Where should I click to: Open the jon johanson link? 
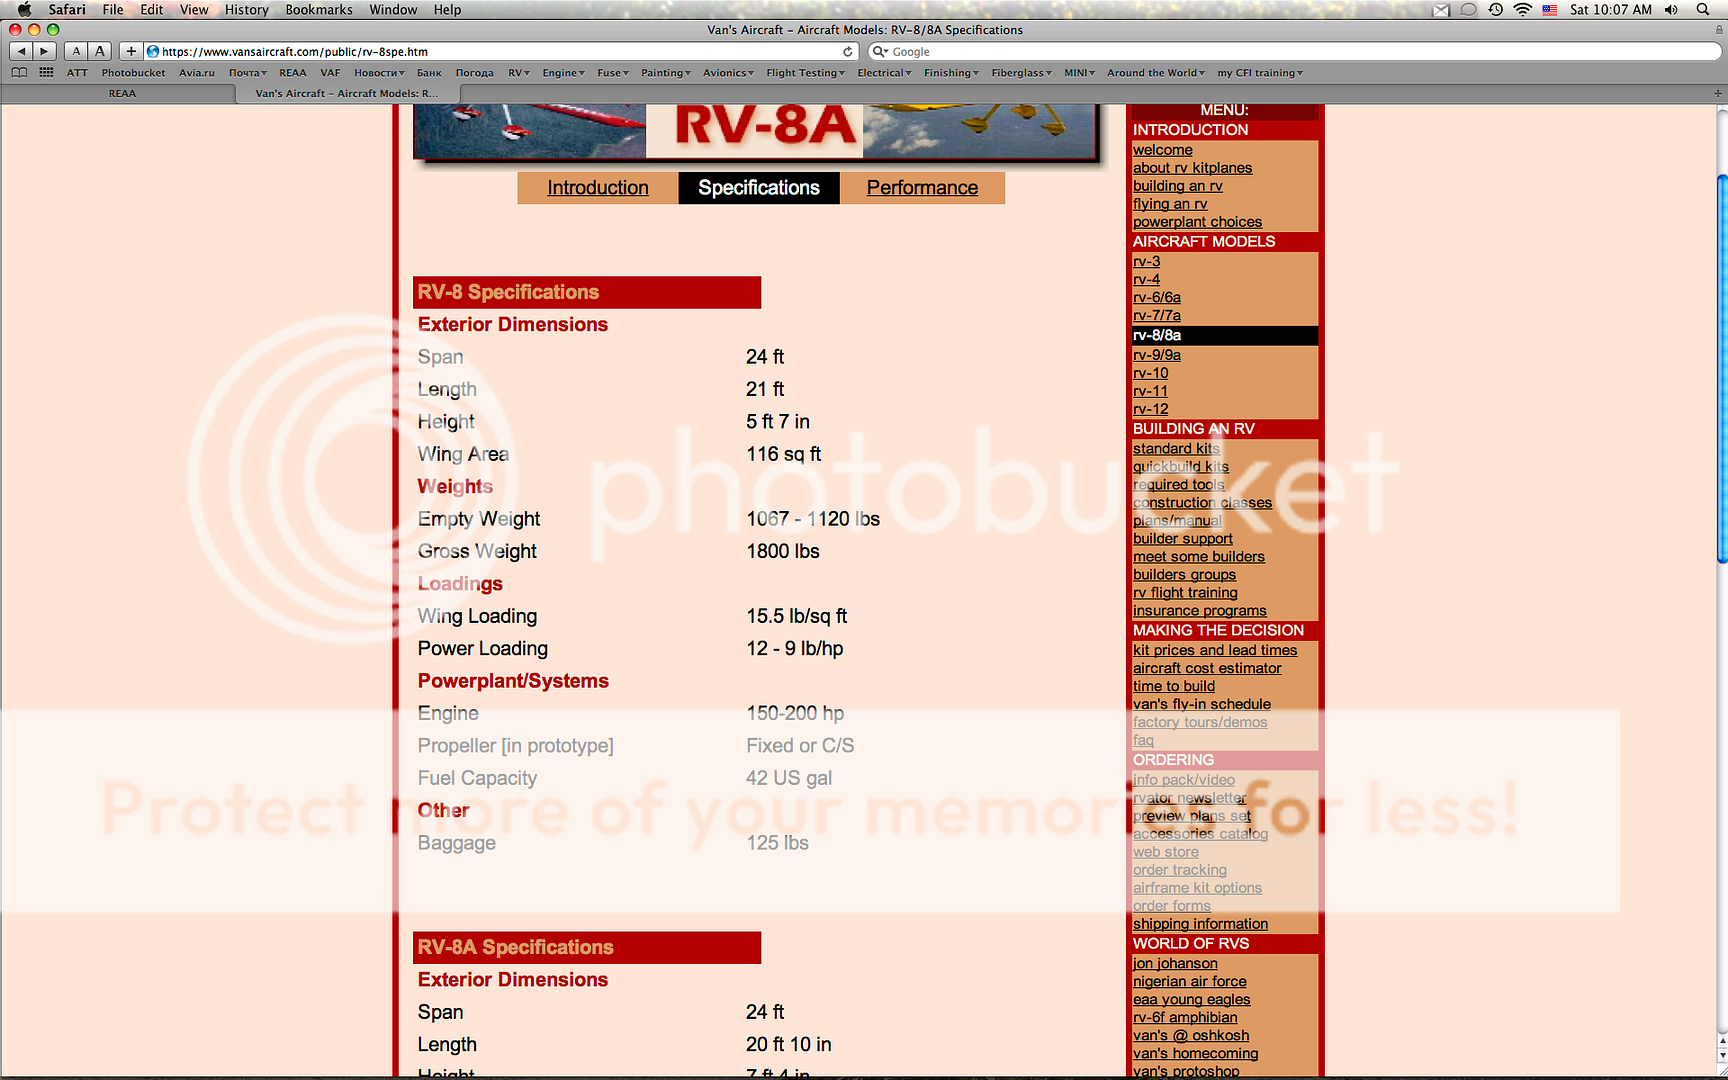point(1175,964)
